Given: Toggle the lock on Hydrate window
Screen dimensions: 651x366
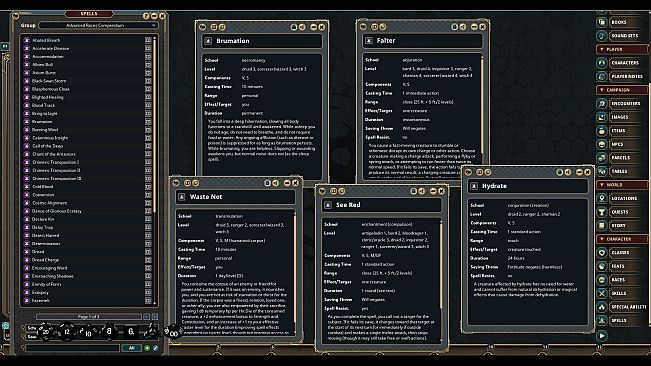Looking at the screenshot, I should [560, 172].
